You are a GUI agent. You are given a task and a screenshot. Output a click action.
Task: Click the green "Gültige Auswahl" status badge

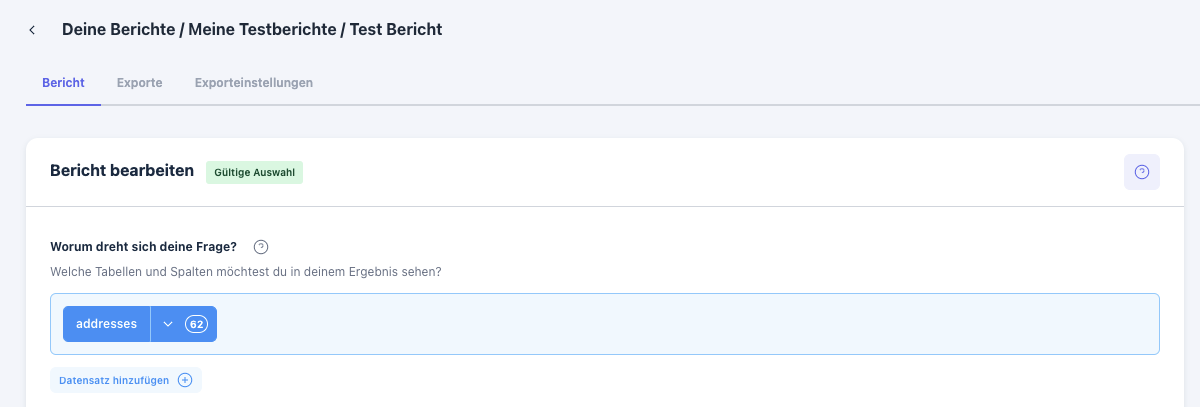pos(254,172)
